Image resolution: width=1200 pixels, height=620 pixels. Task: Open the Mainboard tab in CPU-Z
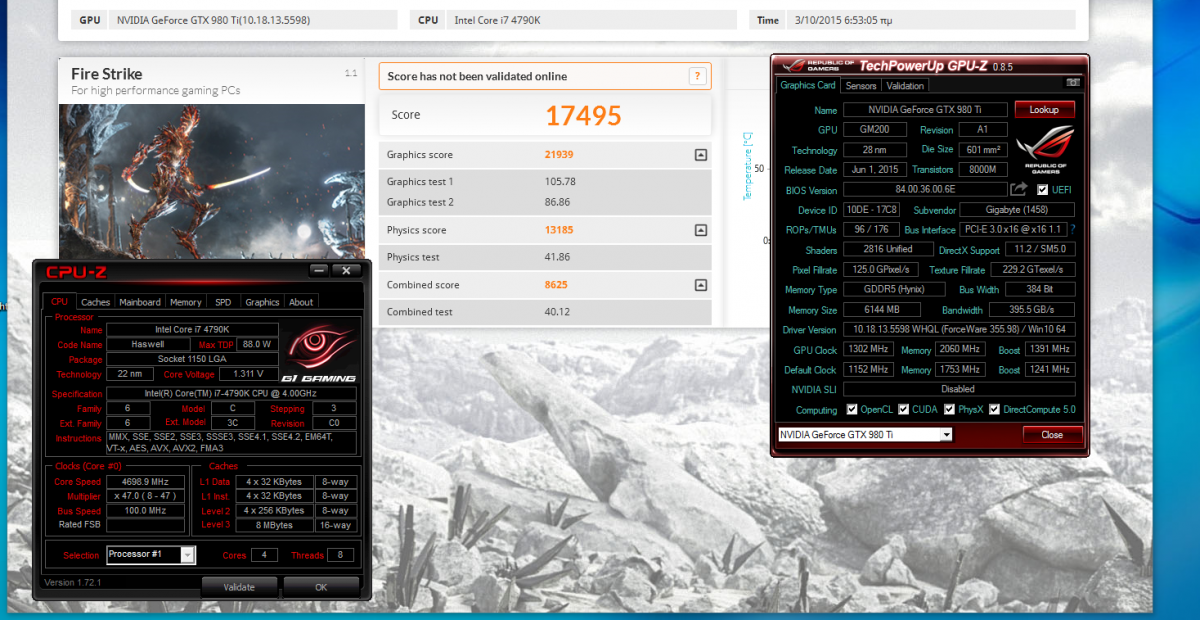pos(140,302)
